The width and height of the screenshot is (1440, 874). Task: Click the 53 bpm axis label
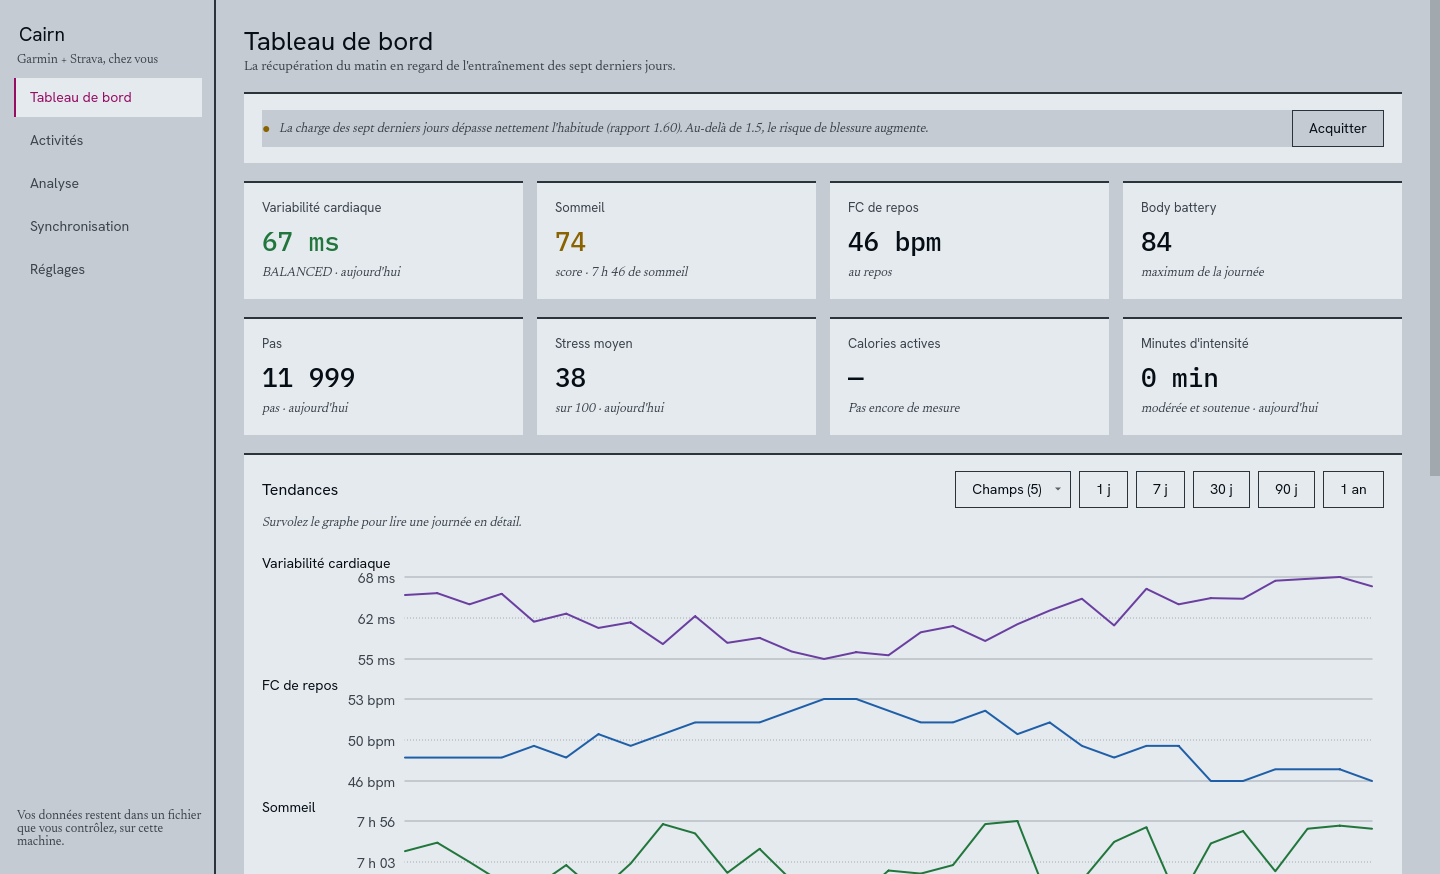coord(371,700)
